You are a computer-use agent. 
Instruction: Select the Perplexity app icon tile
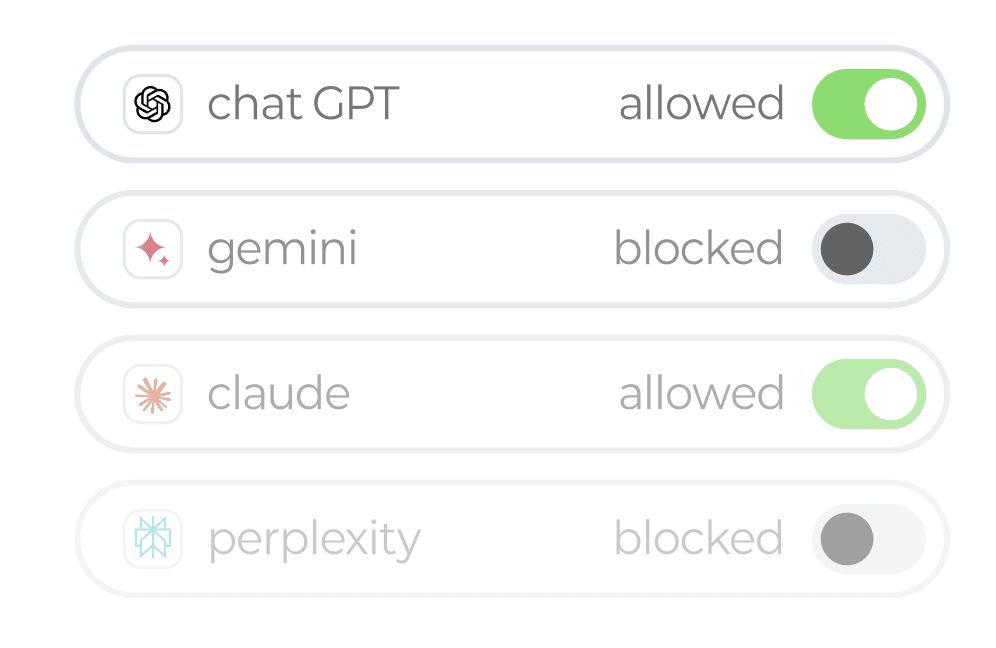152,538
